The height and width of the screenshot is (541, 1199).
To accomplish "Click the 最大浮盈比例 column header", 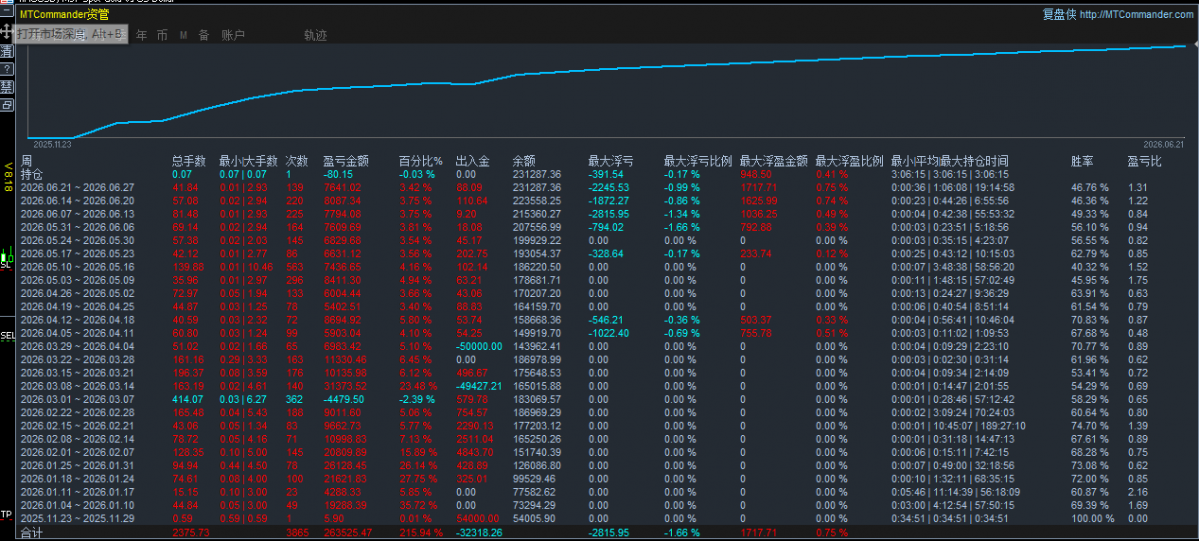I will (x=850, y=161).
